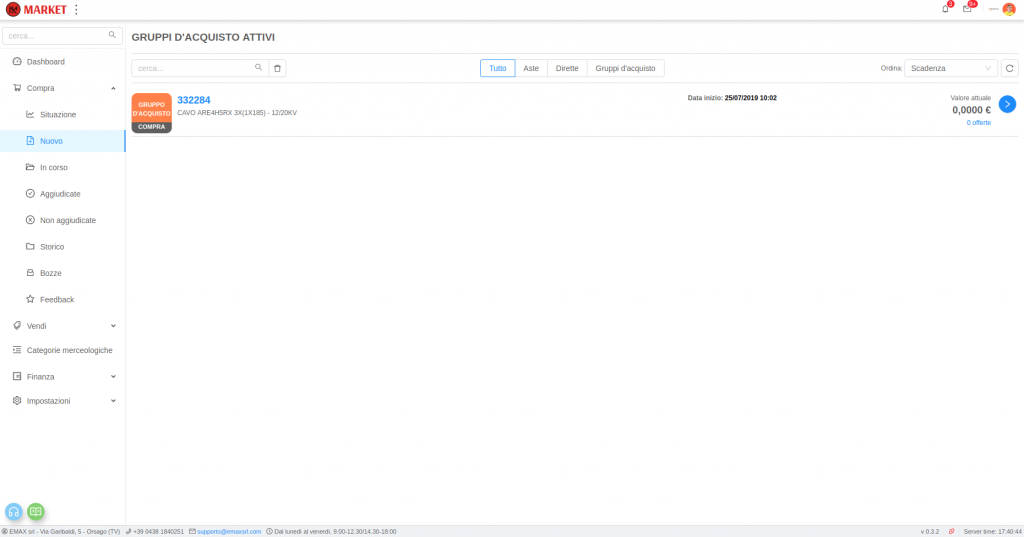Screen dimensions: 1024x537
Task: Open the three-dot menu next to MARKET logo
Action: 77,9
